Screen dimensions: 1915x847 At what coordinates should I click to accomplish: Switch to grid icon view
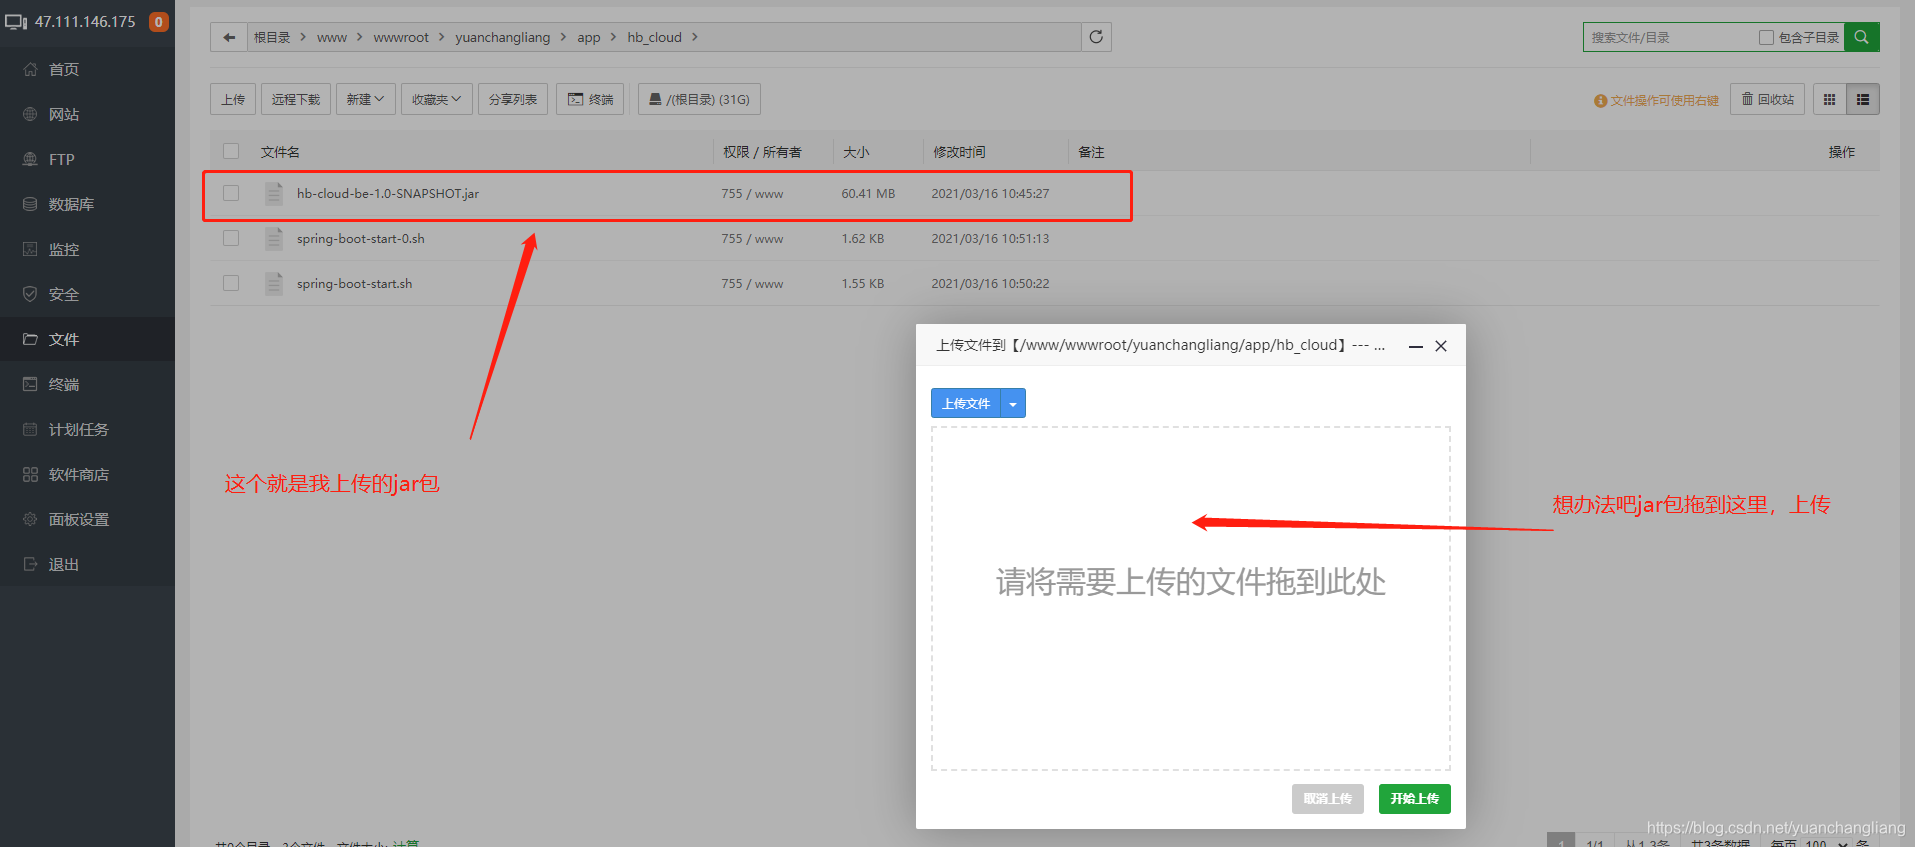pyautogui.click(x=1829, y=99)
